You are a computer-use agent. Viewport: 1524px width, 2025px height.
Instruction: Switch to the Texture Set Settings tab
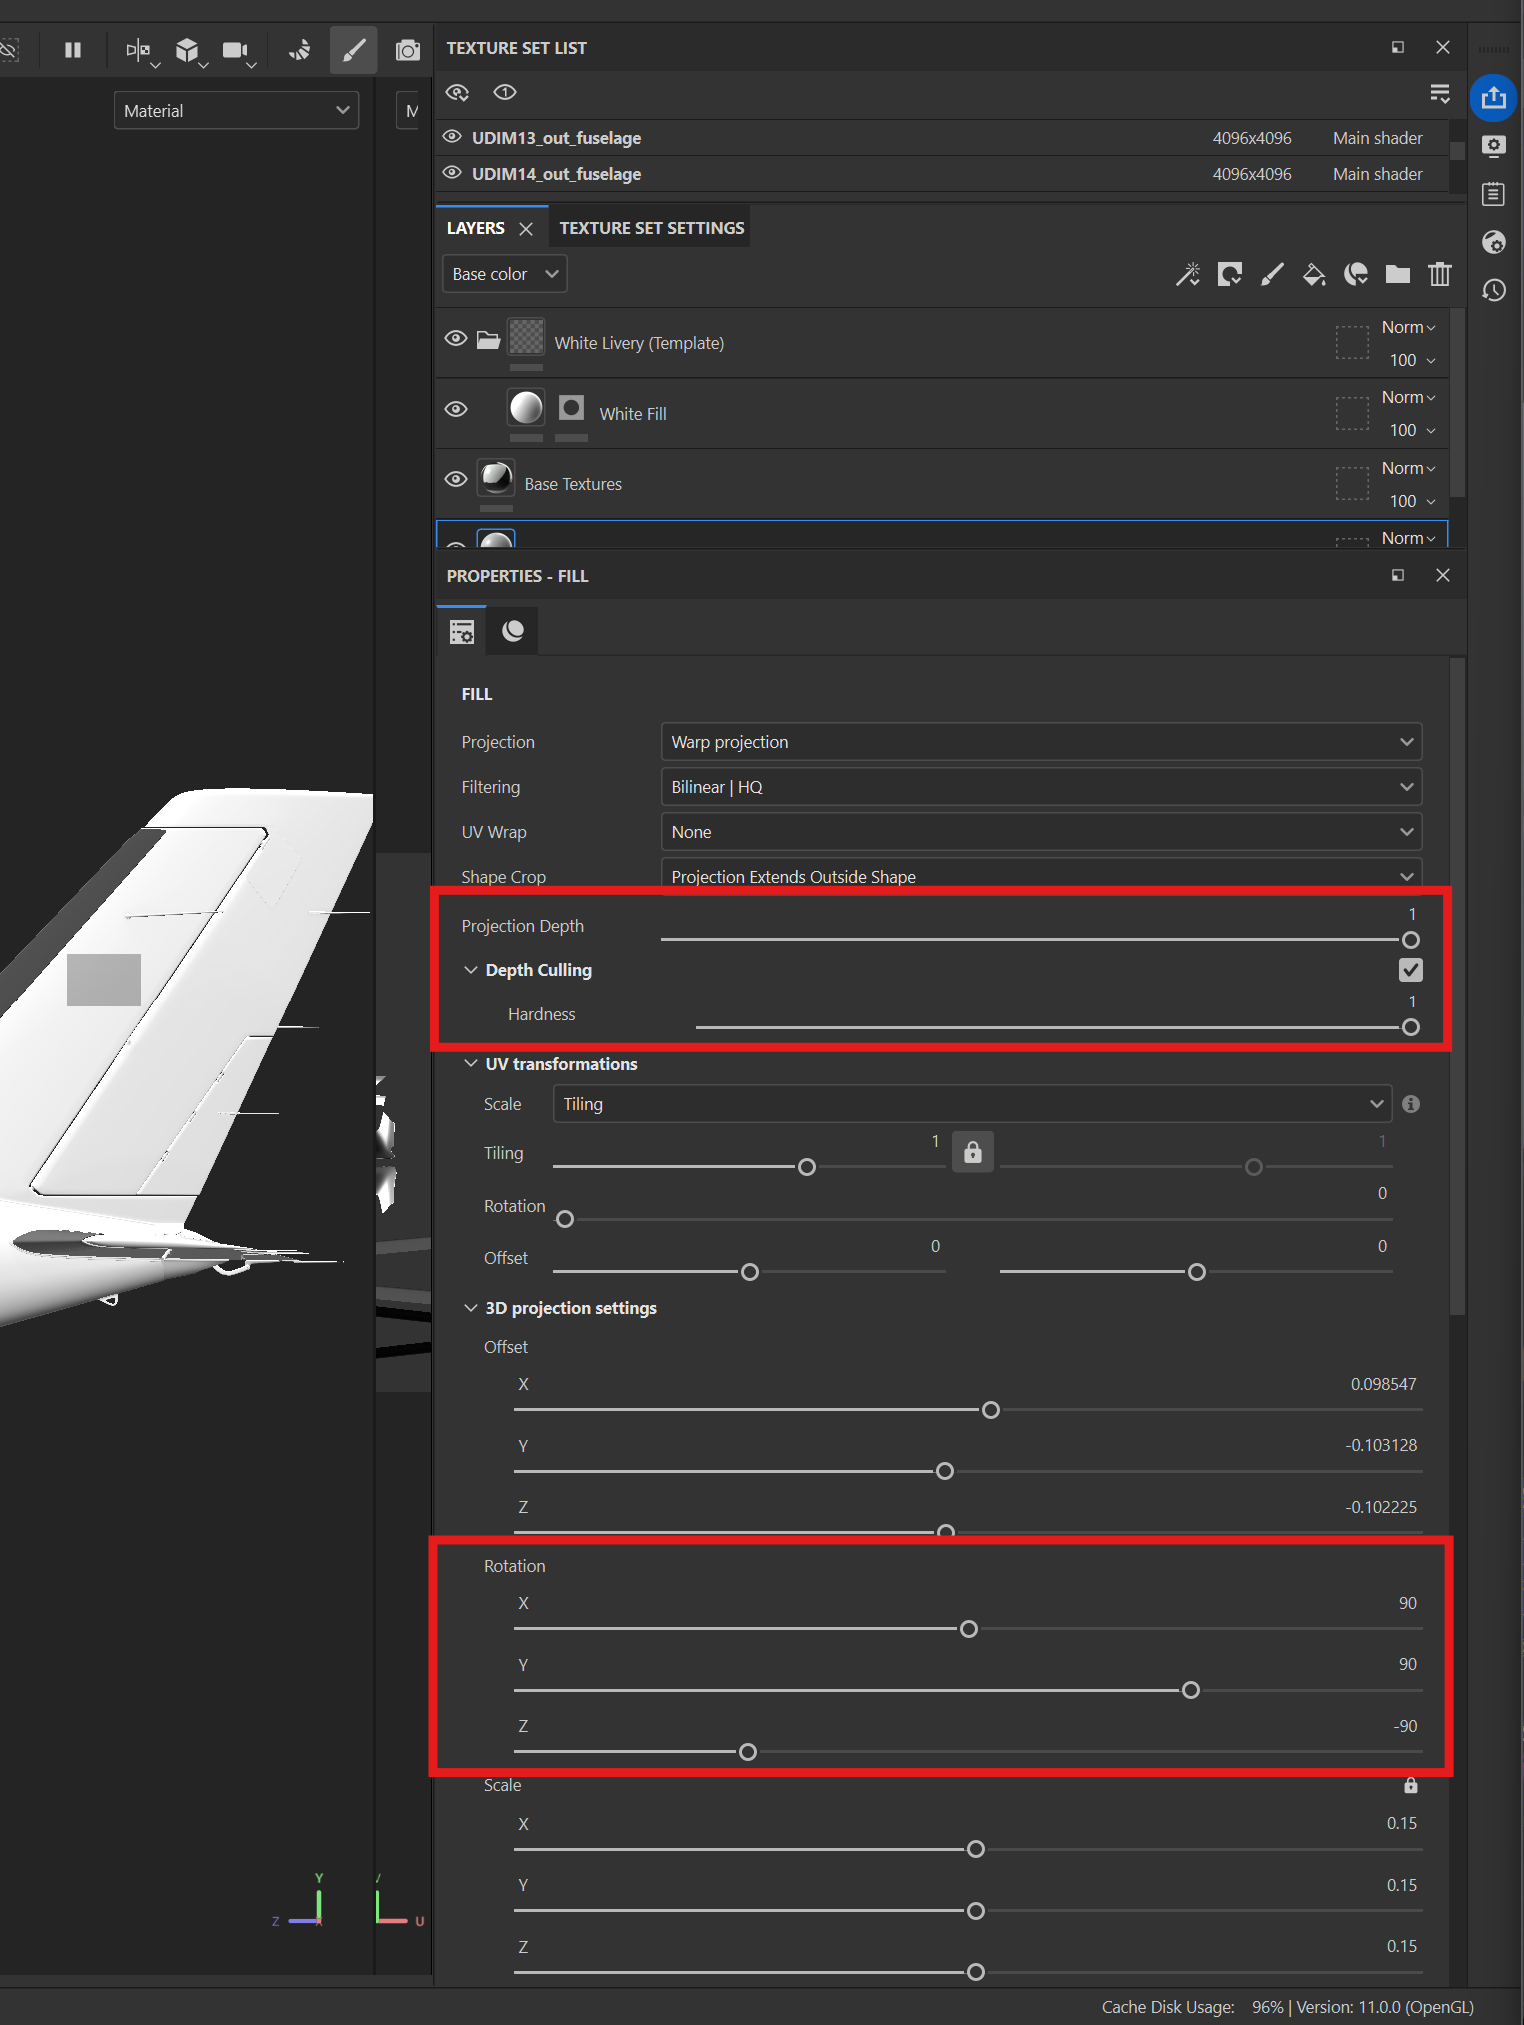pos(651,228)
